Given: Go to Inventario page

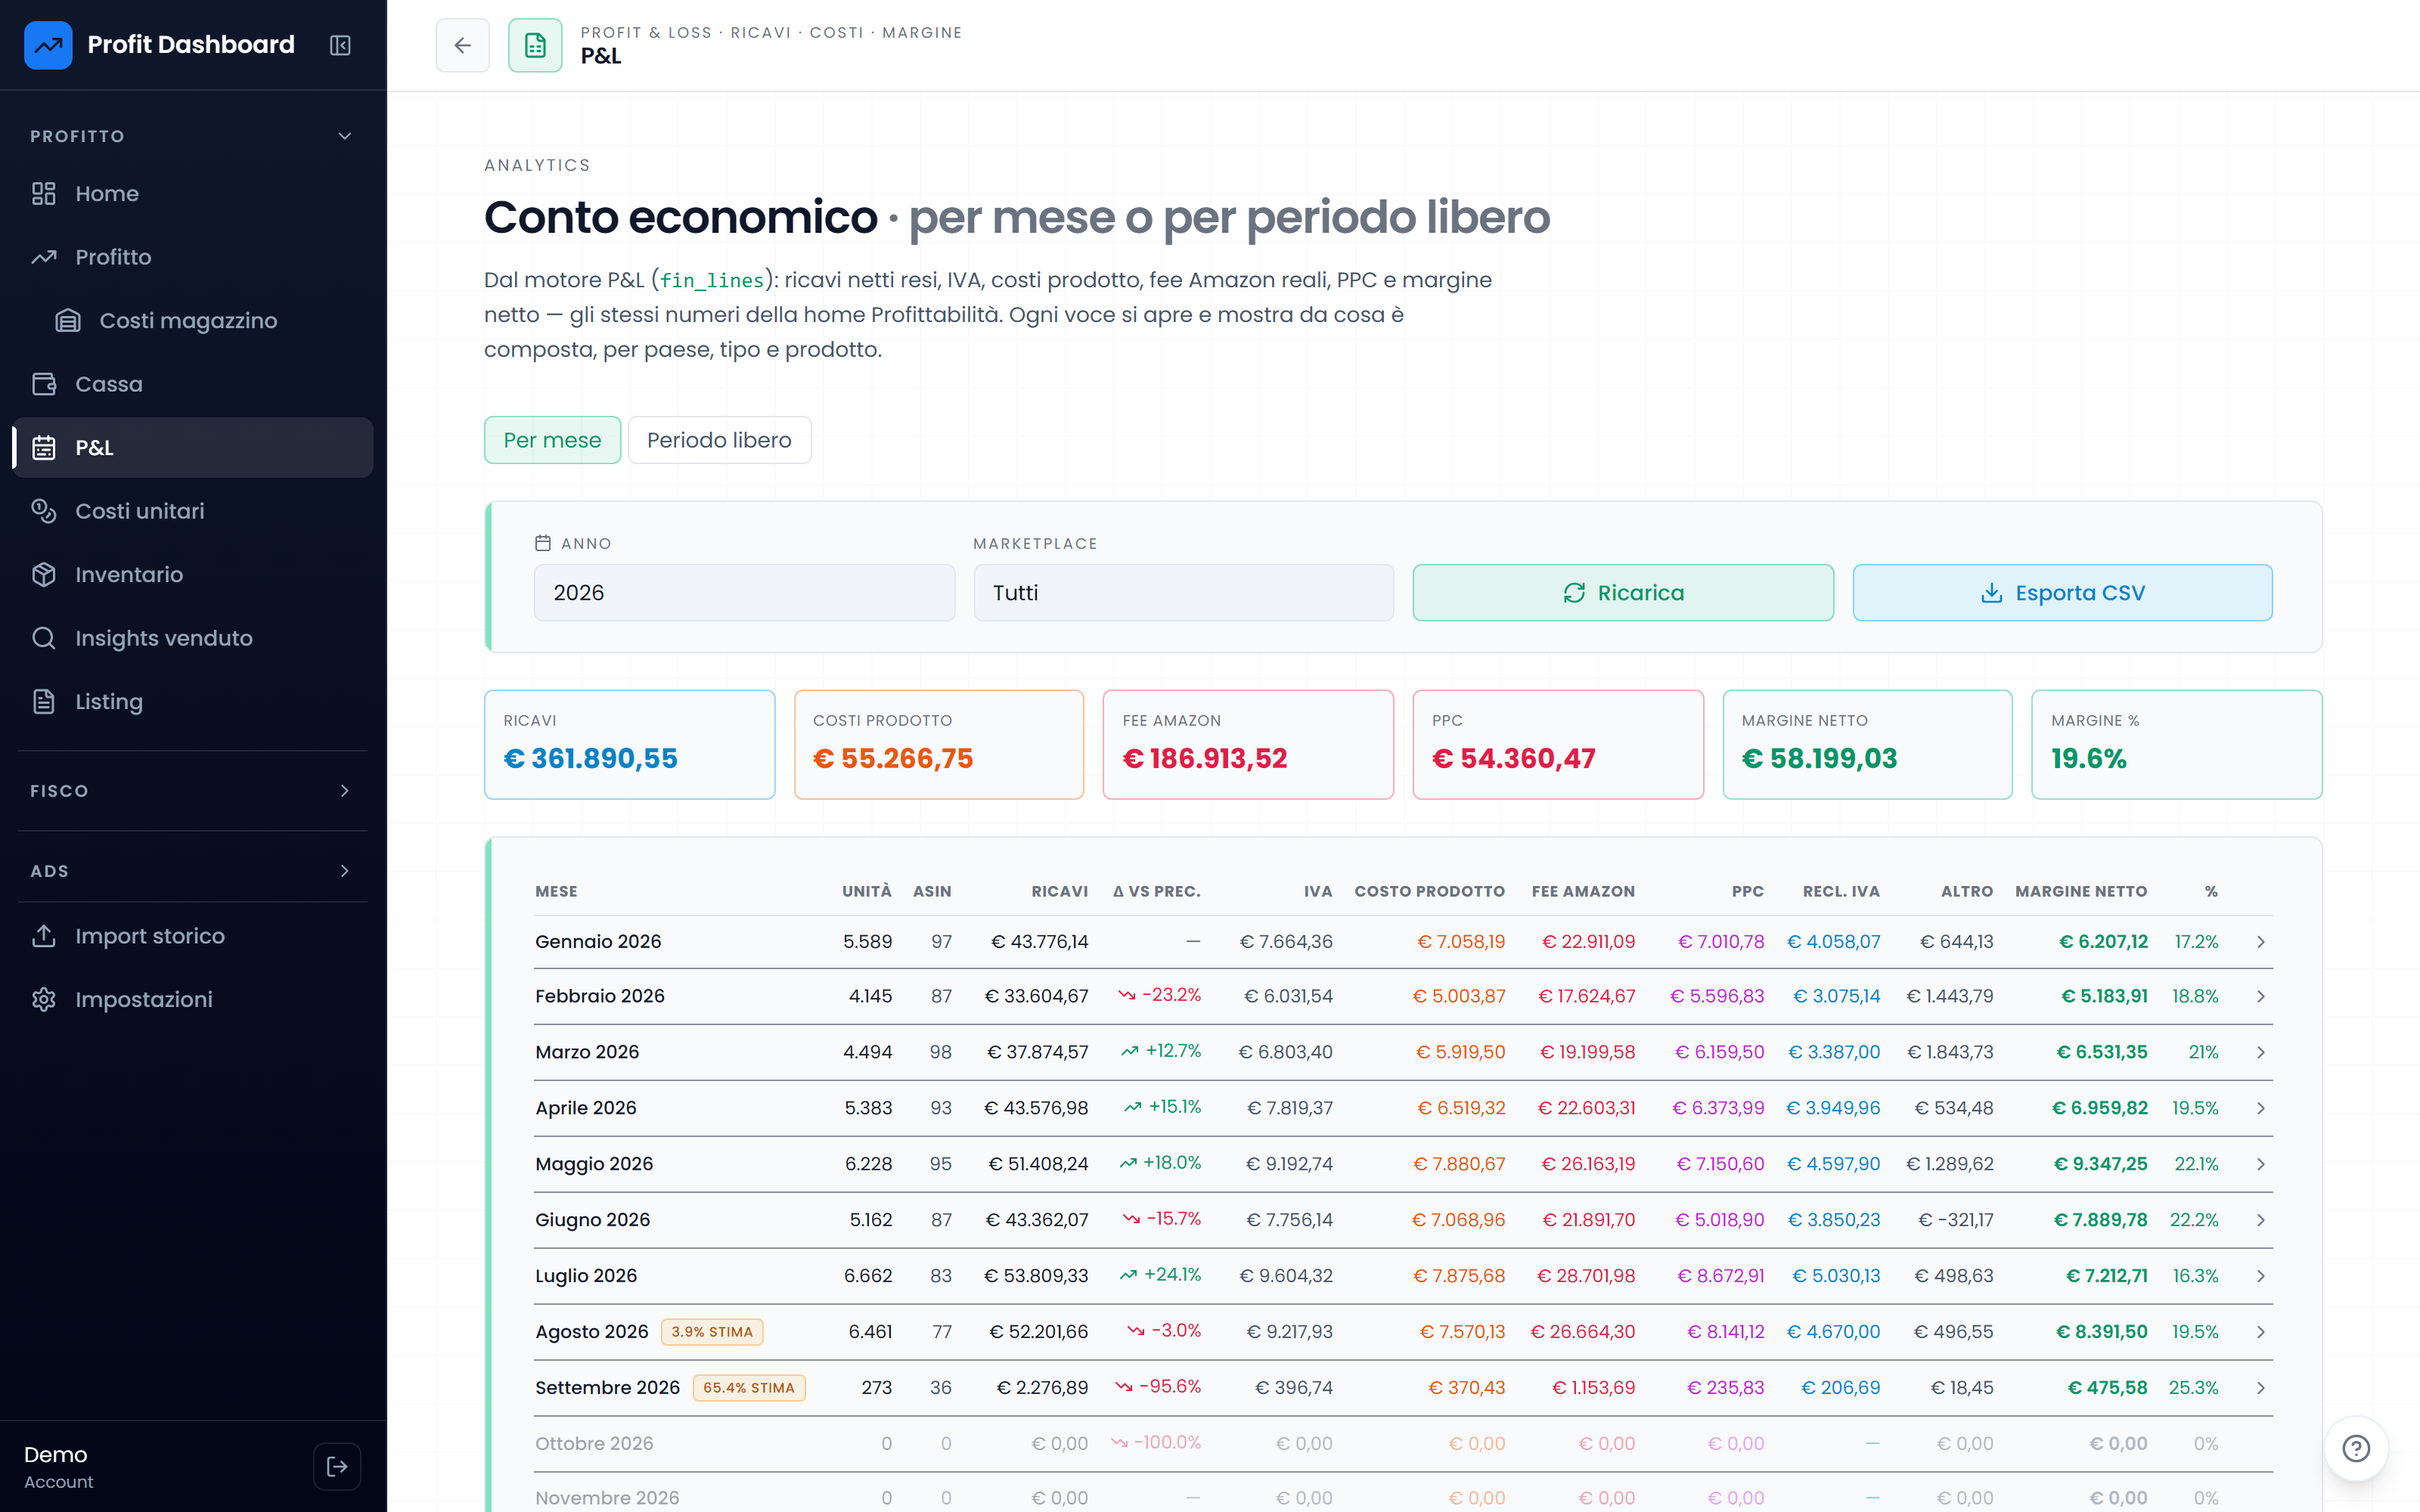Looking at the screenshot, I should (x=193, y=574).
